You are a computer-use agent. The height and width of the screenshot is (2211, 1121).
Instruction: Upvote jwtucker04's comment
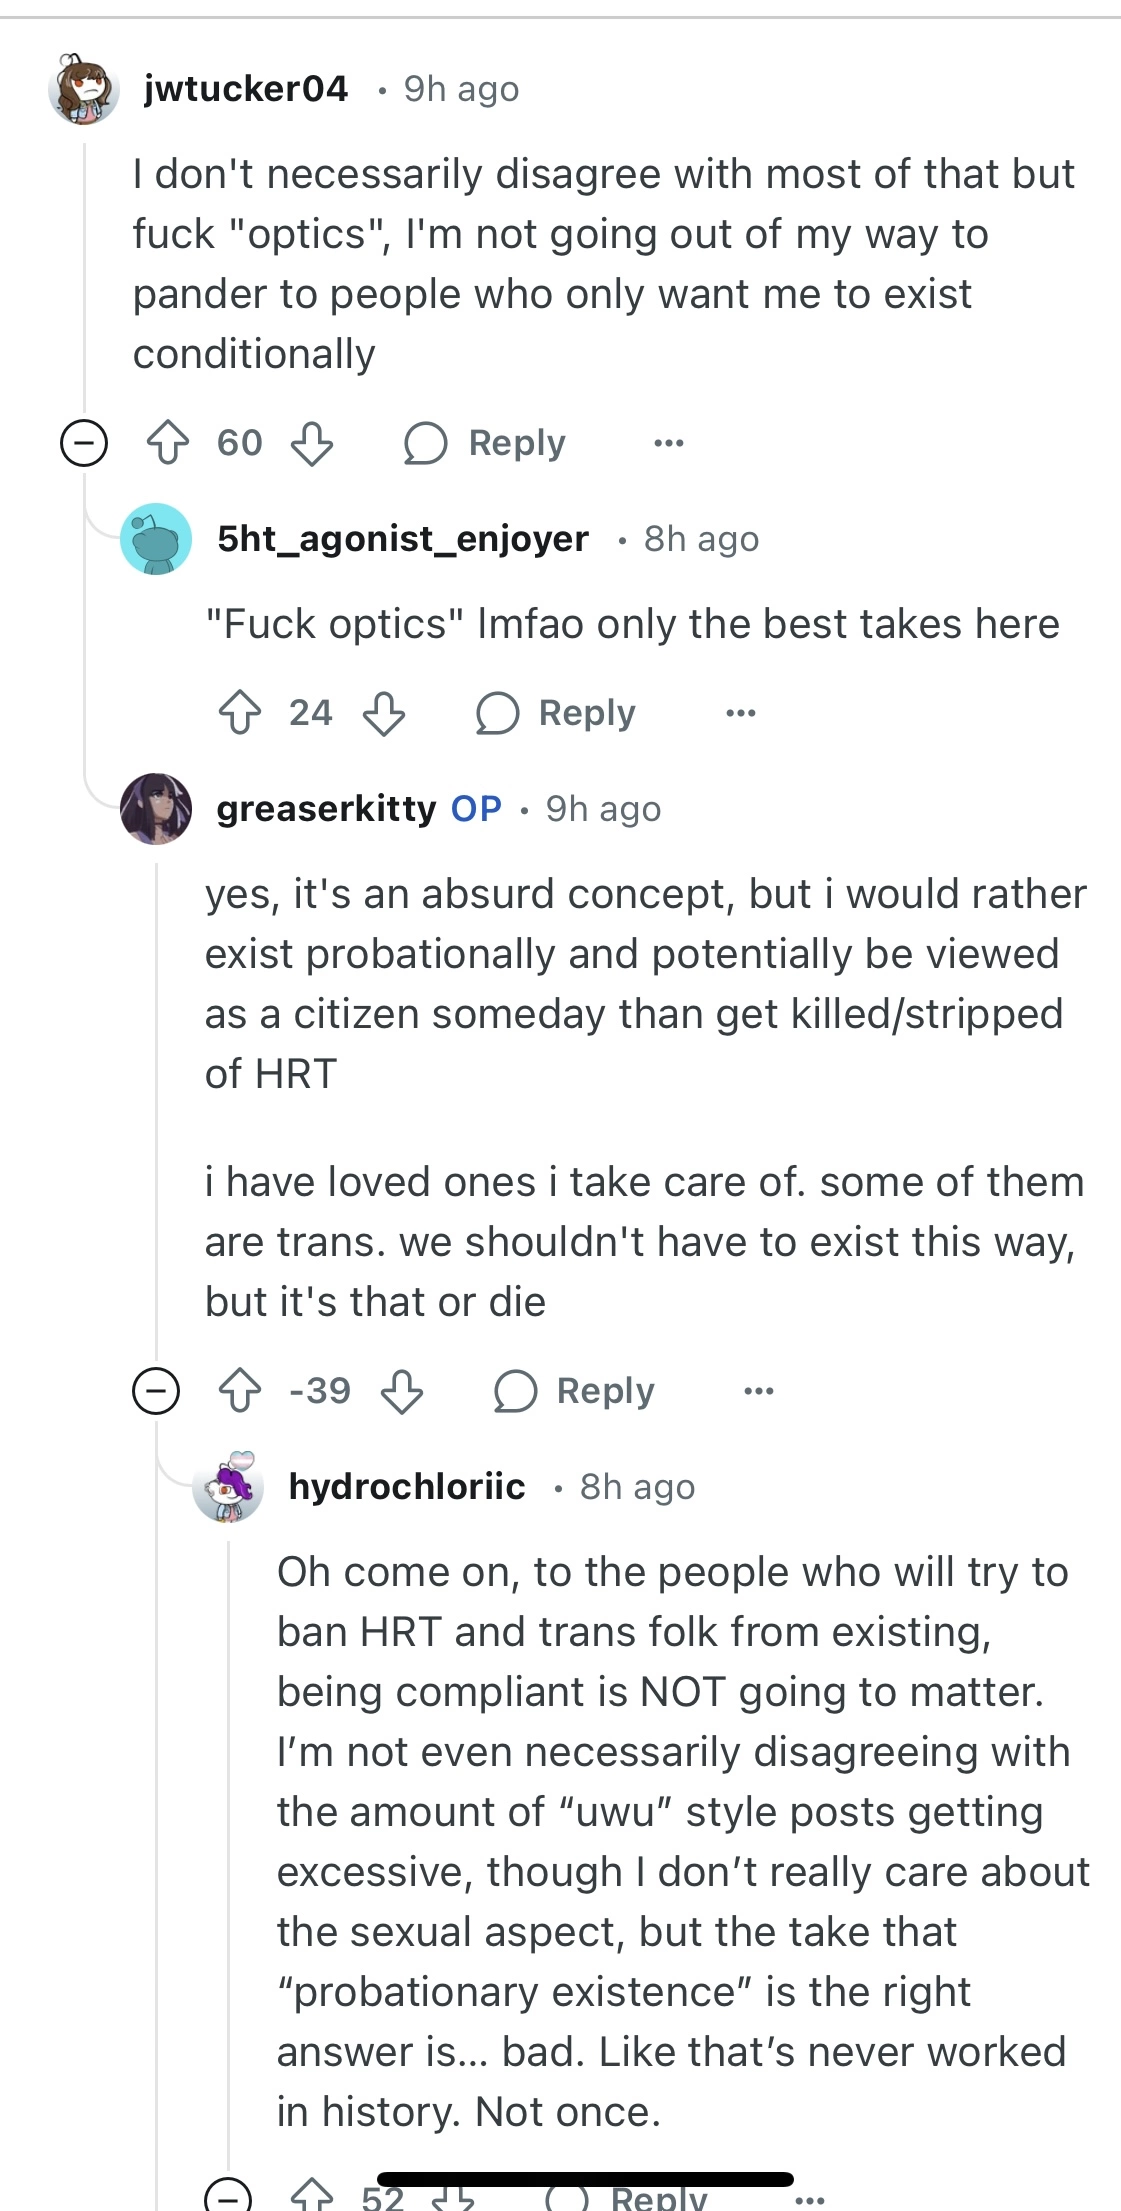click(x=168, y=443)
